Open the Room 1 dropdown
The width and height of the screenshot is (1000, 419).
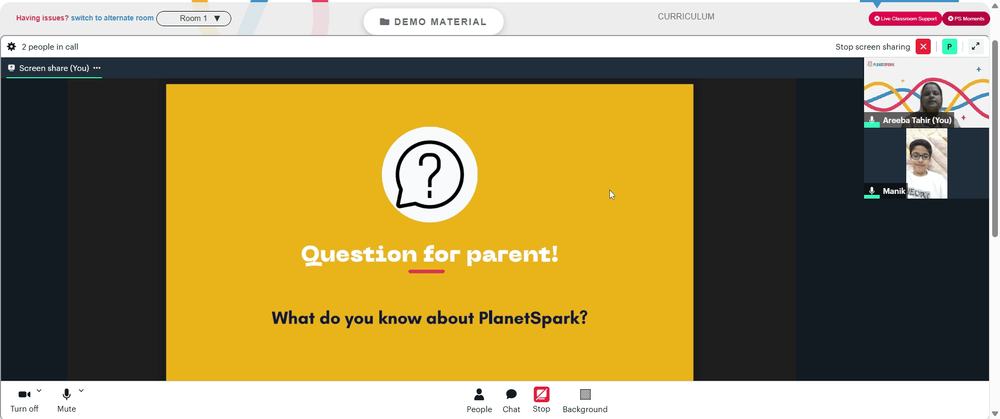click(194, 18)
